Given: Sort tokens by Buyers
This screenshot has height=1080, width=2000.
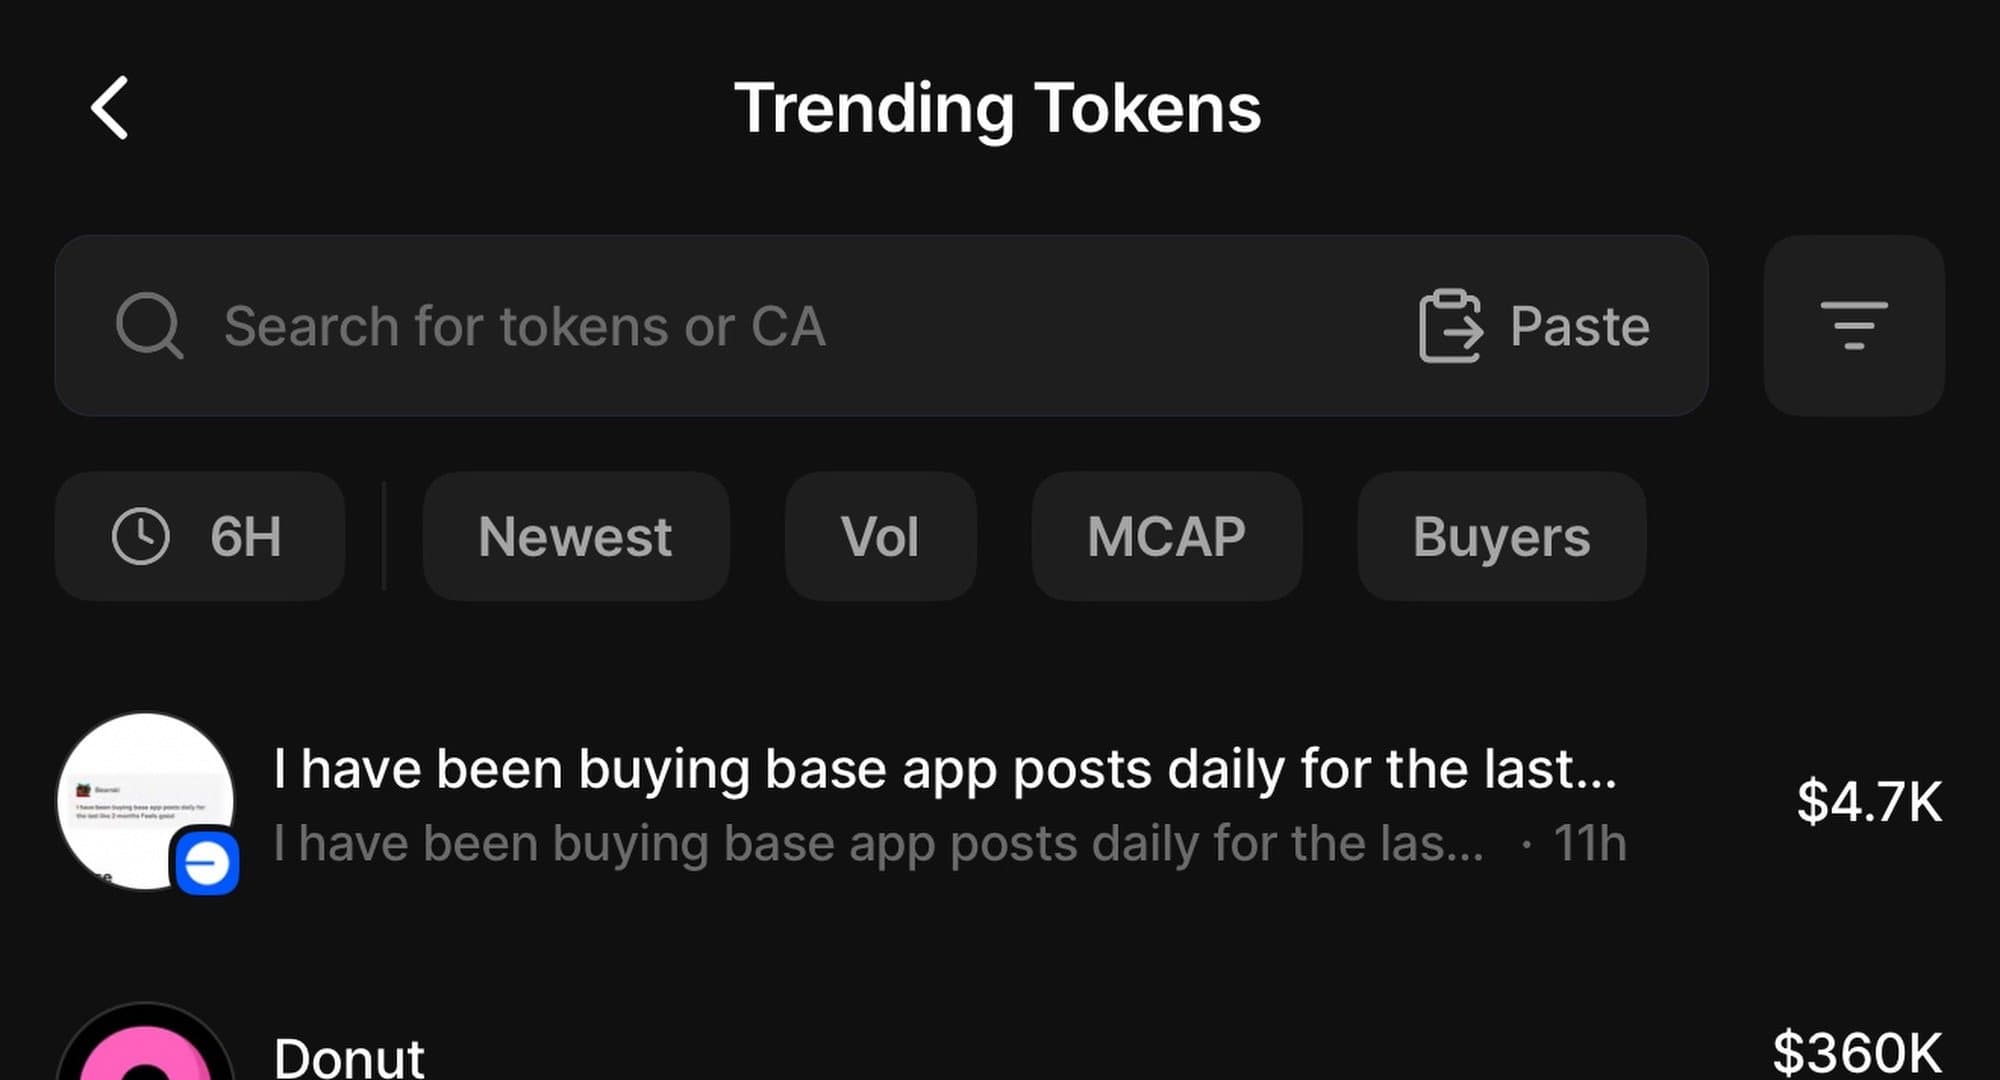Looking at the screenshot, I should click(1501, 536).
